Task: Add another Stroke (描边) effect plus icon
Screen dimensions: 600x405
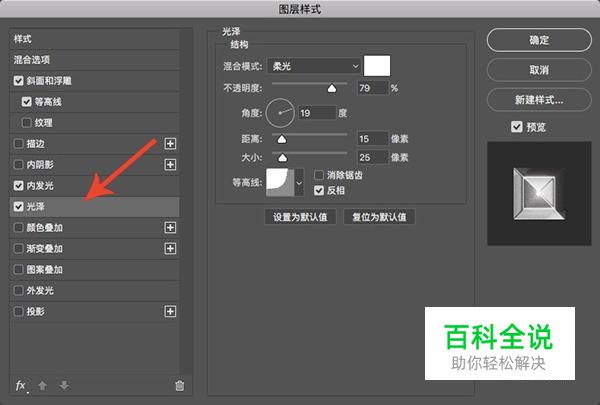Action: click(x=170, y=144)
